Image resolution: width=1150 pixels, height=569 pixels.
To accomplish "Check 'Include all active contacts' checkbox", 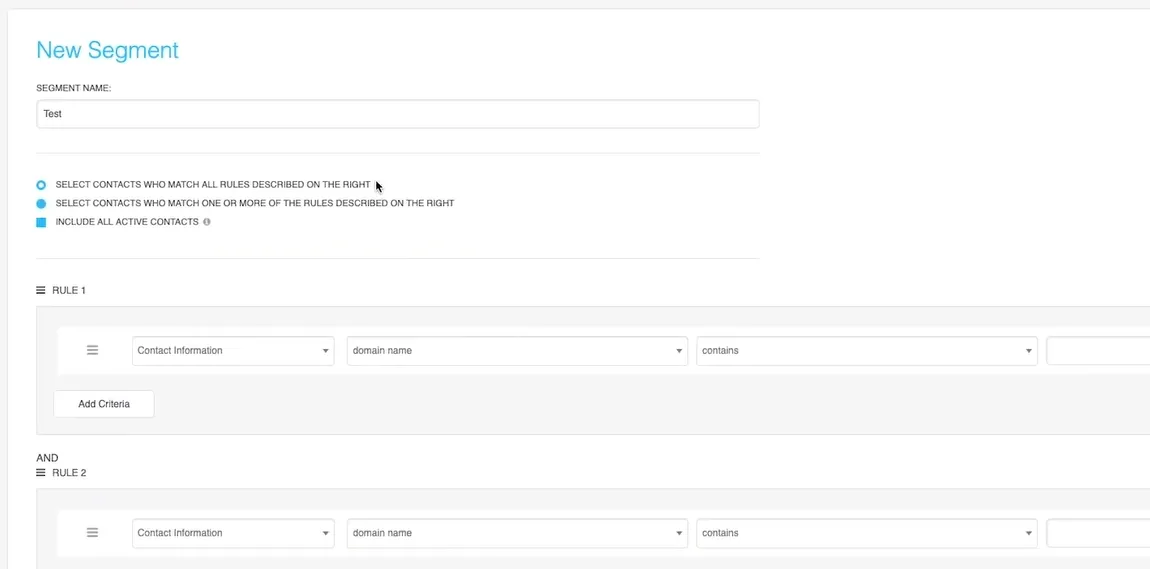I will (41, 221).
